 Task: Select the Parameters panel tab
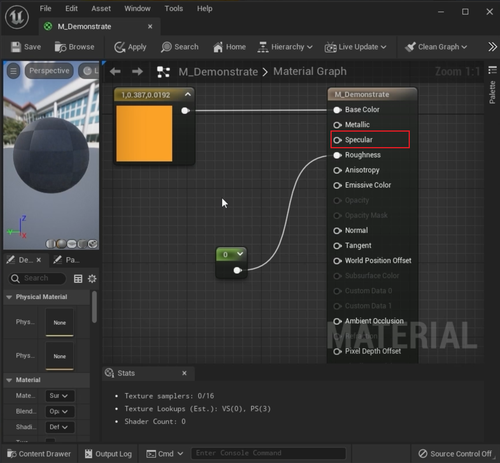click(x=67, y=260)
